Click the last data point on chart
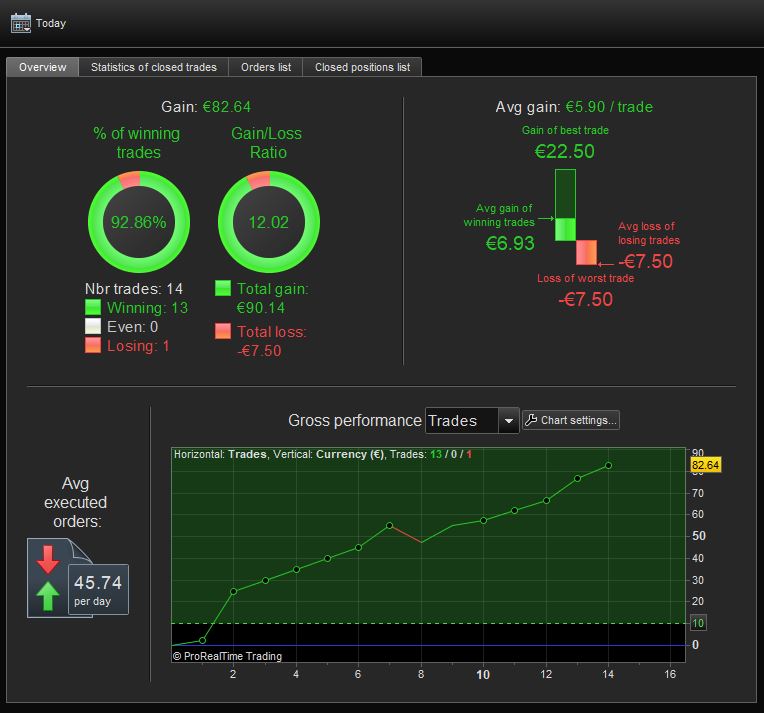 click(x=608, y=466)
